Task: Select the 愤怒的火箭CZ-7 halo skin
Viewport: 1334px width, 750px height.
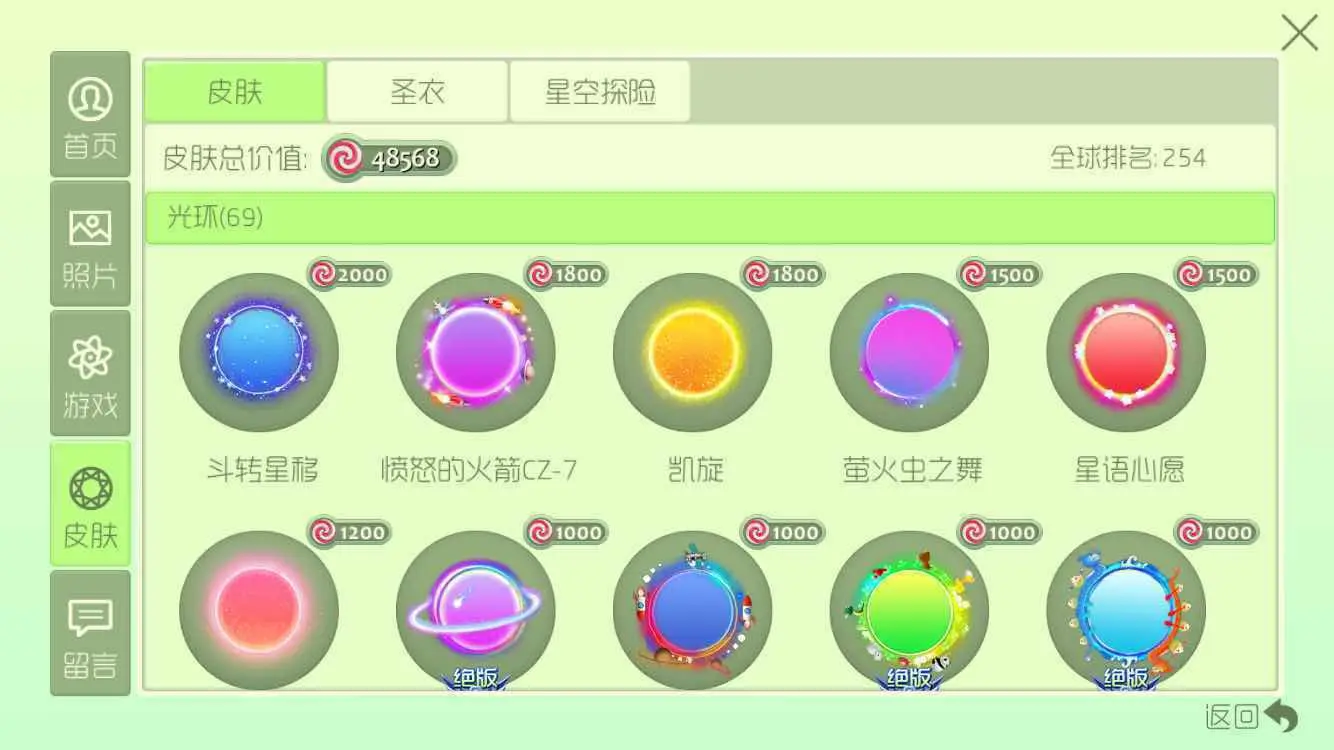Action: [476, 352]
